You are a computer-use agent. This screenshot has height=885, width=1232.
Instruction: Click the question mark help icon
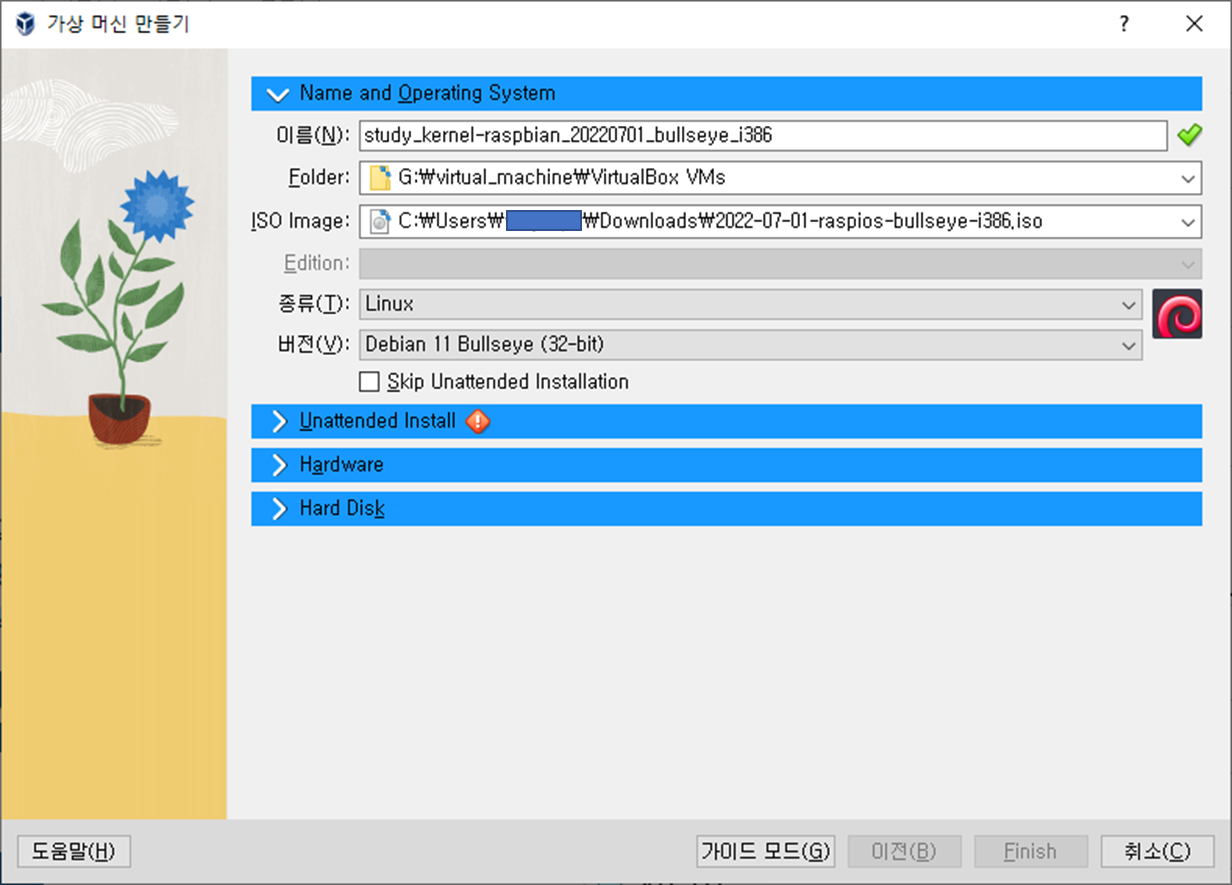(x=1124, y=24)
